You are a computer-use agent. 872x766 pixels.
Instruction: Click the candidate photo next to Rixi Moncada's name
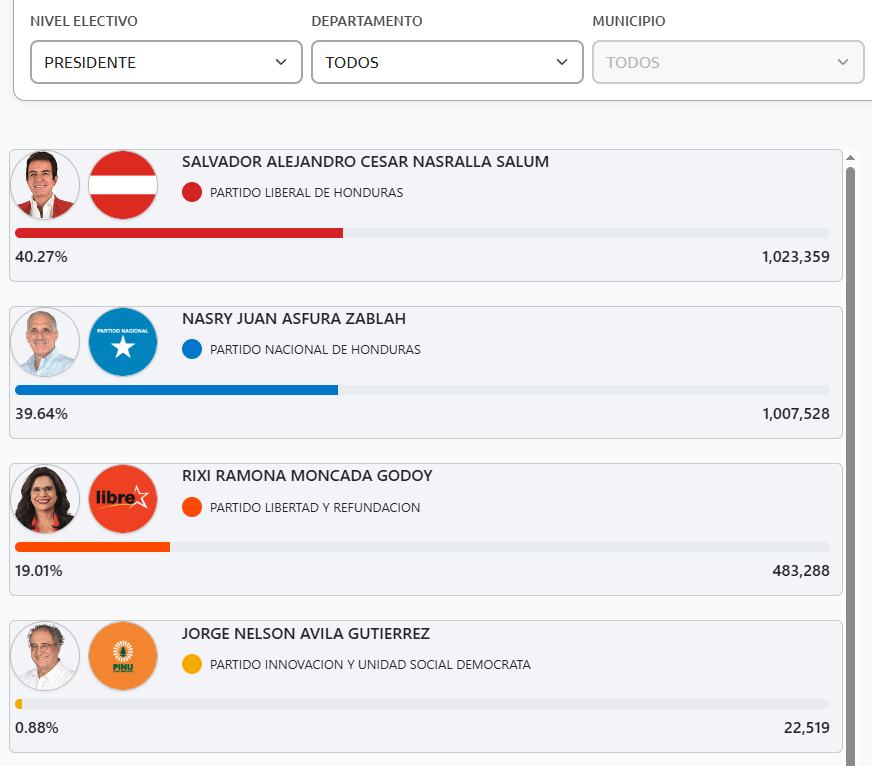click(x=46, y=499)
